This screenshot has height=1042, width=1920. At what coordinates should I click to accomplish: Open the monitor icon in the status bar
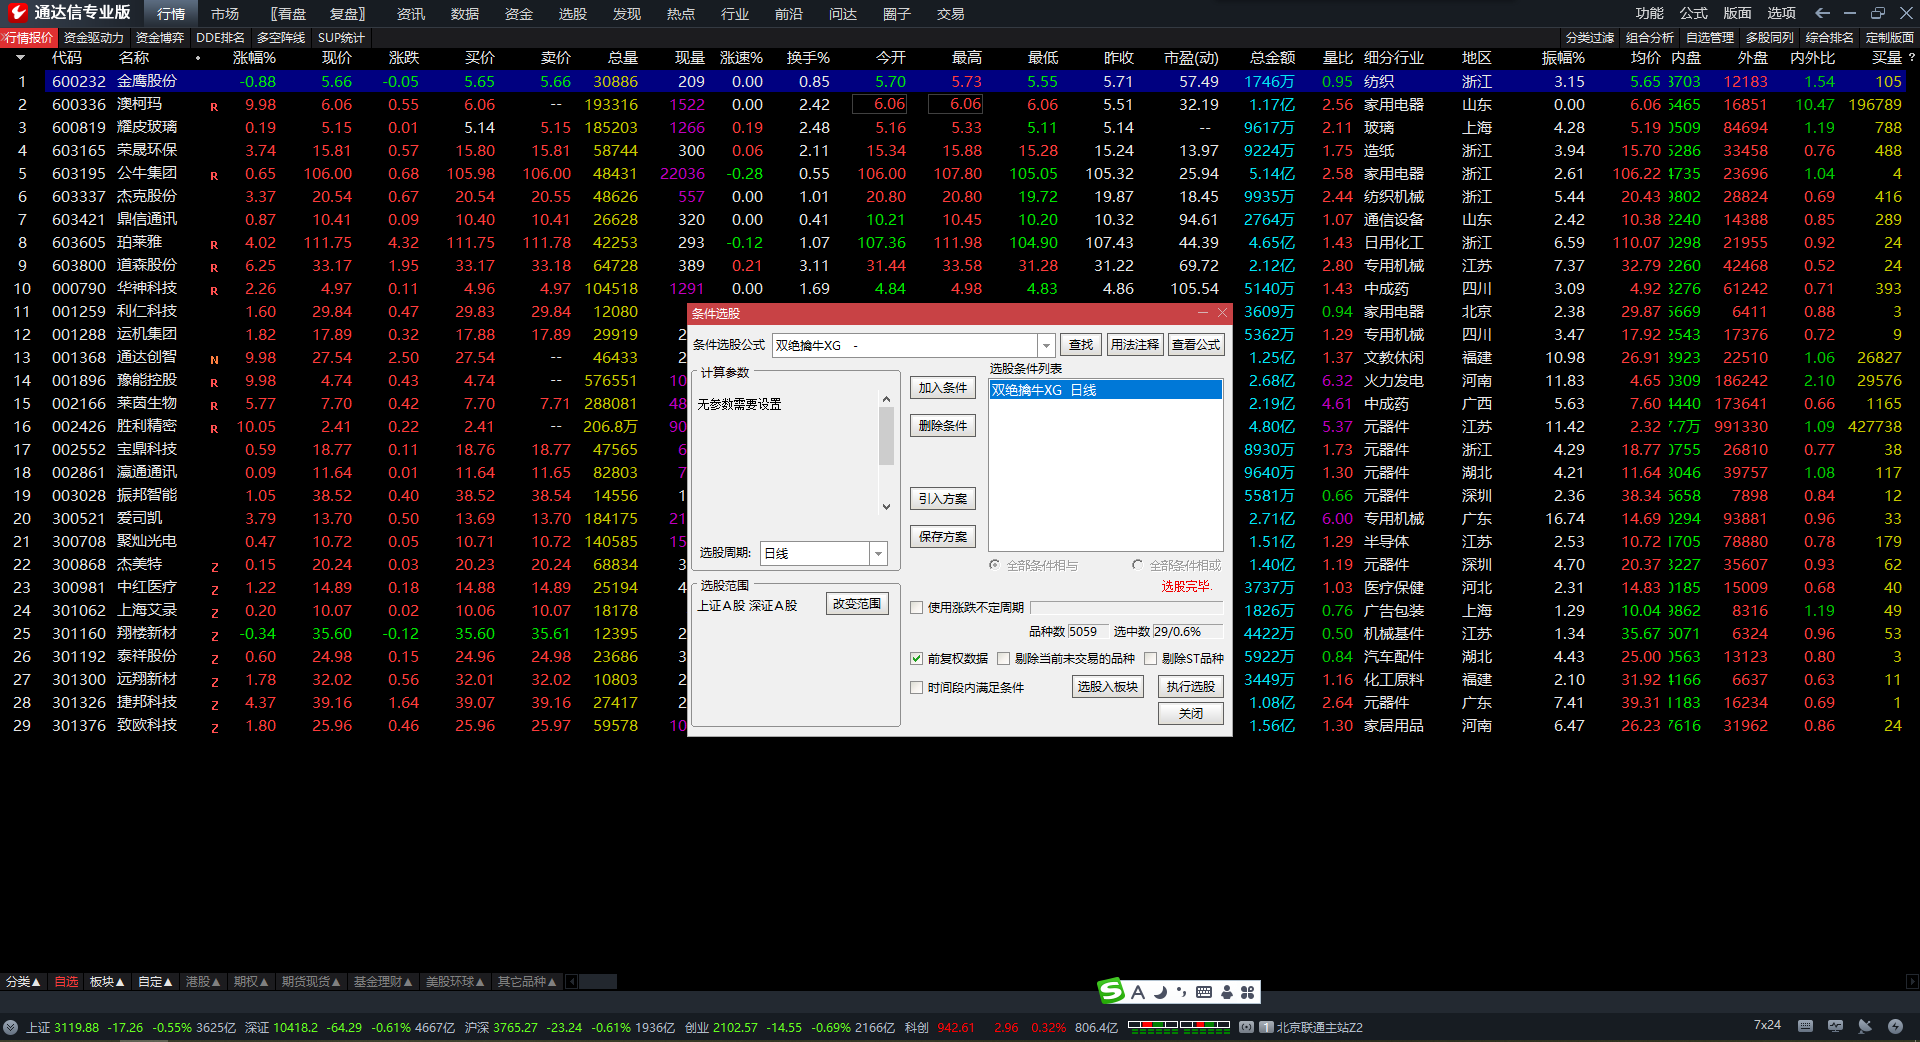[x=1835, y=1026]
